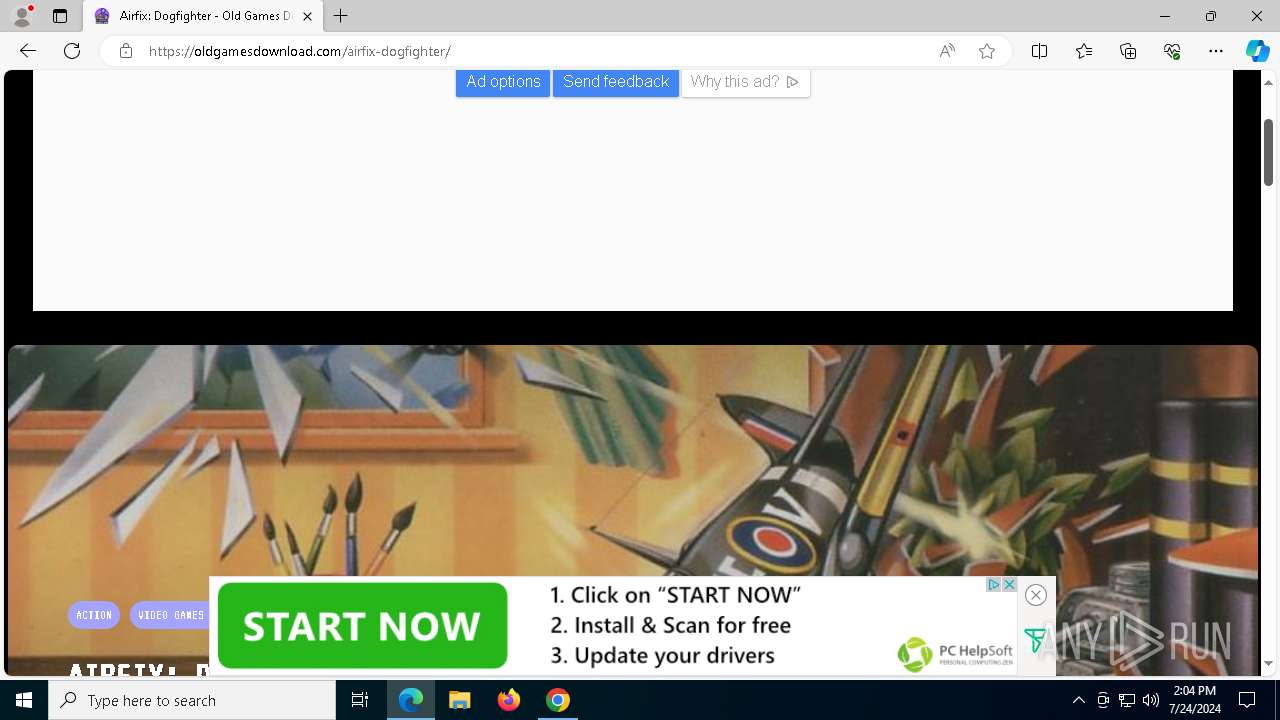
Task: Launch Firefox from the taskbar
Action: [x=509, y=700]
